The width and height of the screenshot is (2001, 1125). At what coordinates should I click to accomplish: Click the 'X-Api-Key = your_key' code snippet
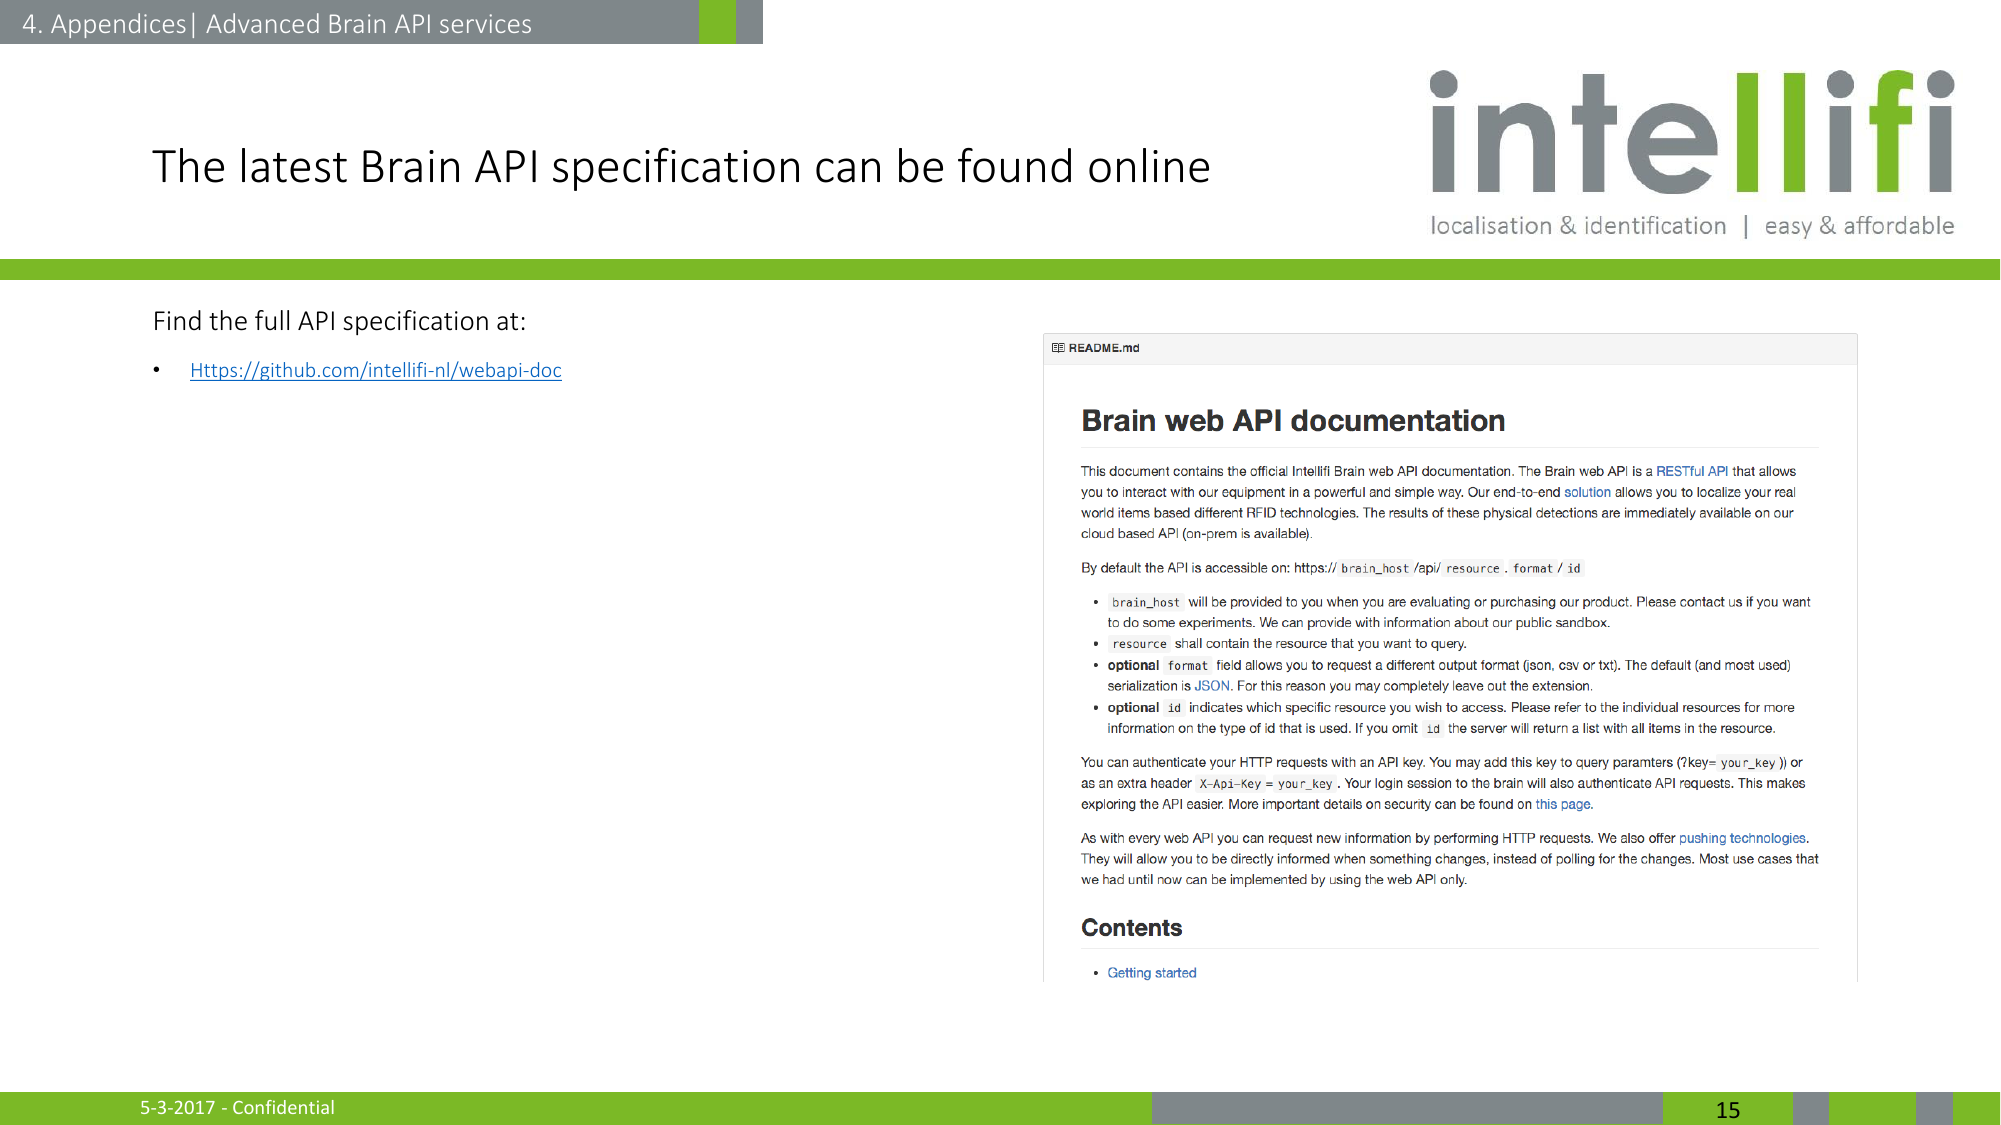pyautogui.click(x=1266, y=784)
